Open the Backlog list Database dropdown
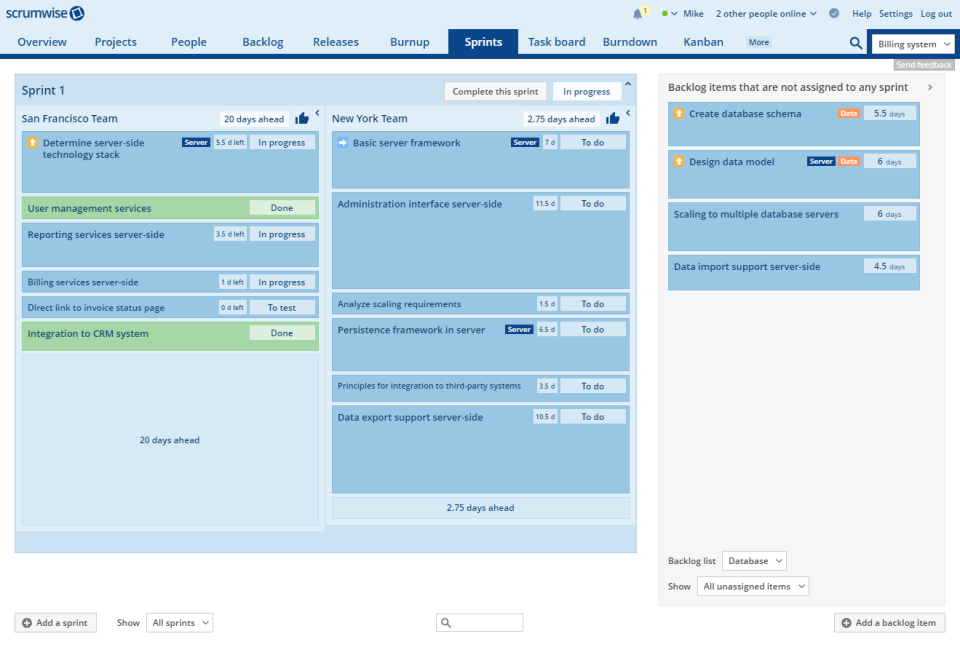 754,560
